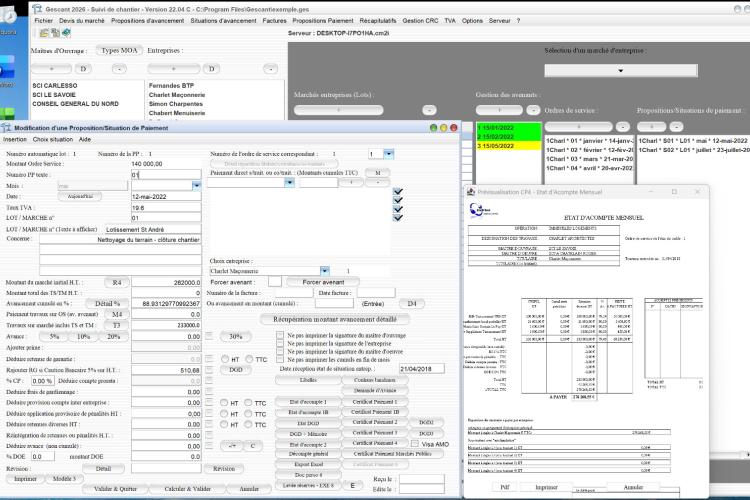Toggle the Visa AMO checkbox
This screenshot has height=500, width=750.
(x=415, y=444)
